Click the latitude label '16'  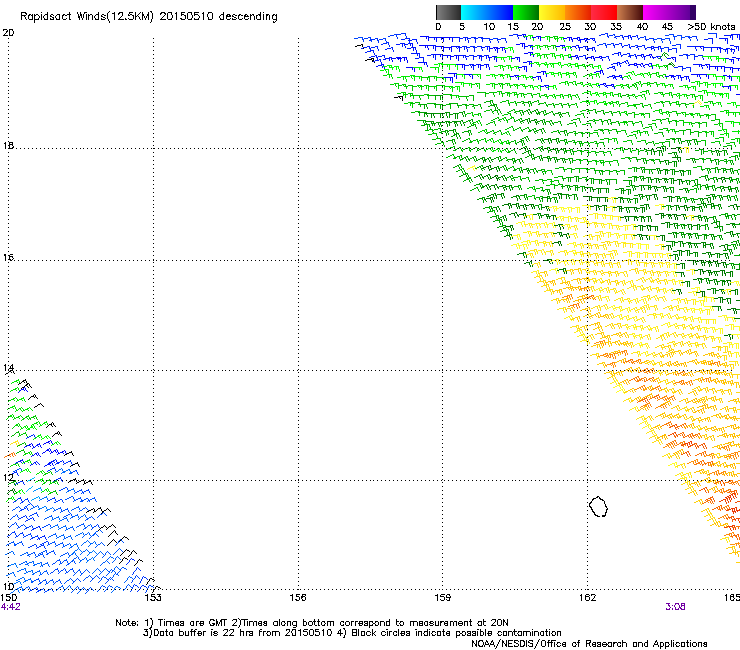coord(8,257)
